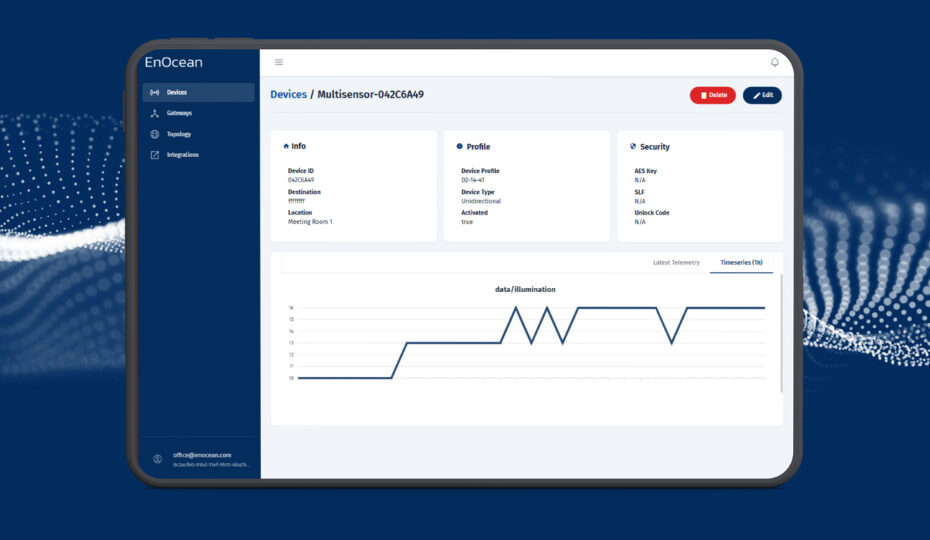Select the Integrations sidebar icon

point(155,155)
